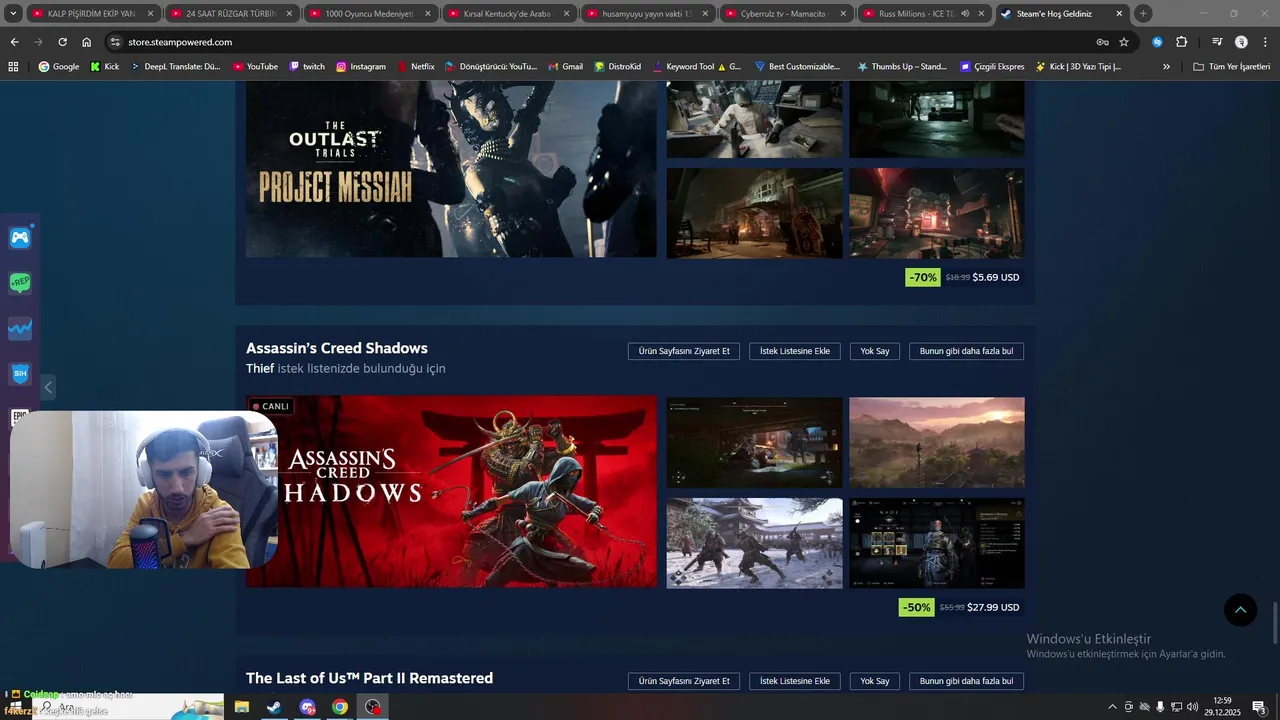This screenshot has width=1280, height=720.
Task: Click the -70% $5.69 USD price
Action: pyautogui.click(x=964, y=277)
